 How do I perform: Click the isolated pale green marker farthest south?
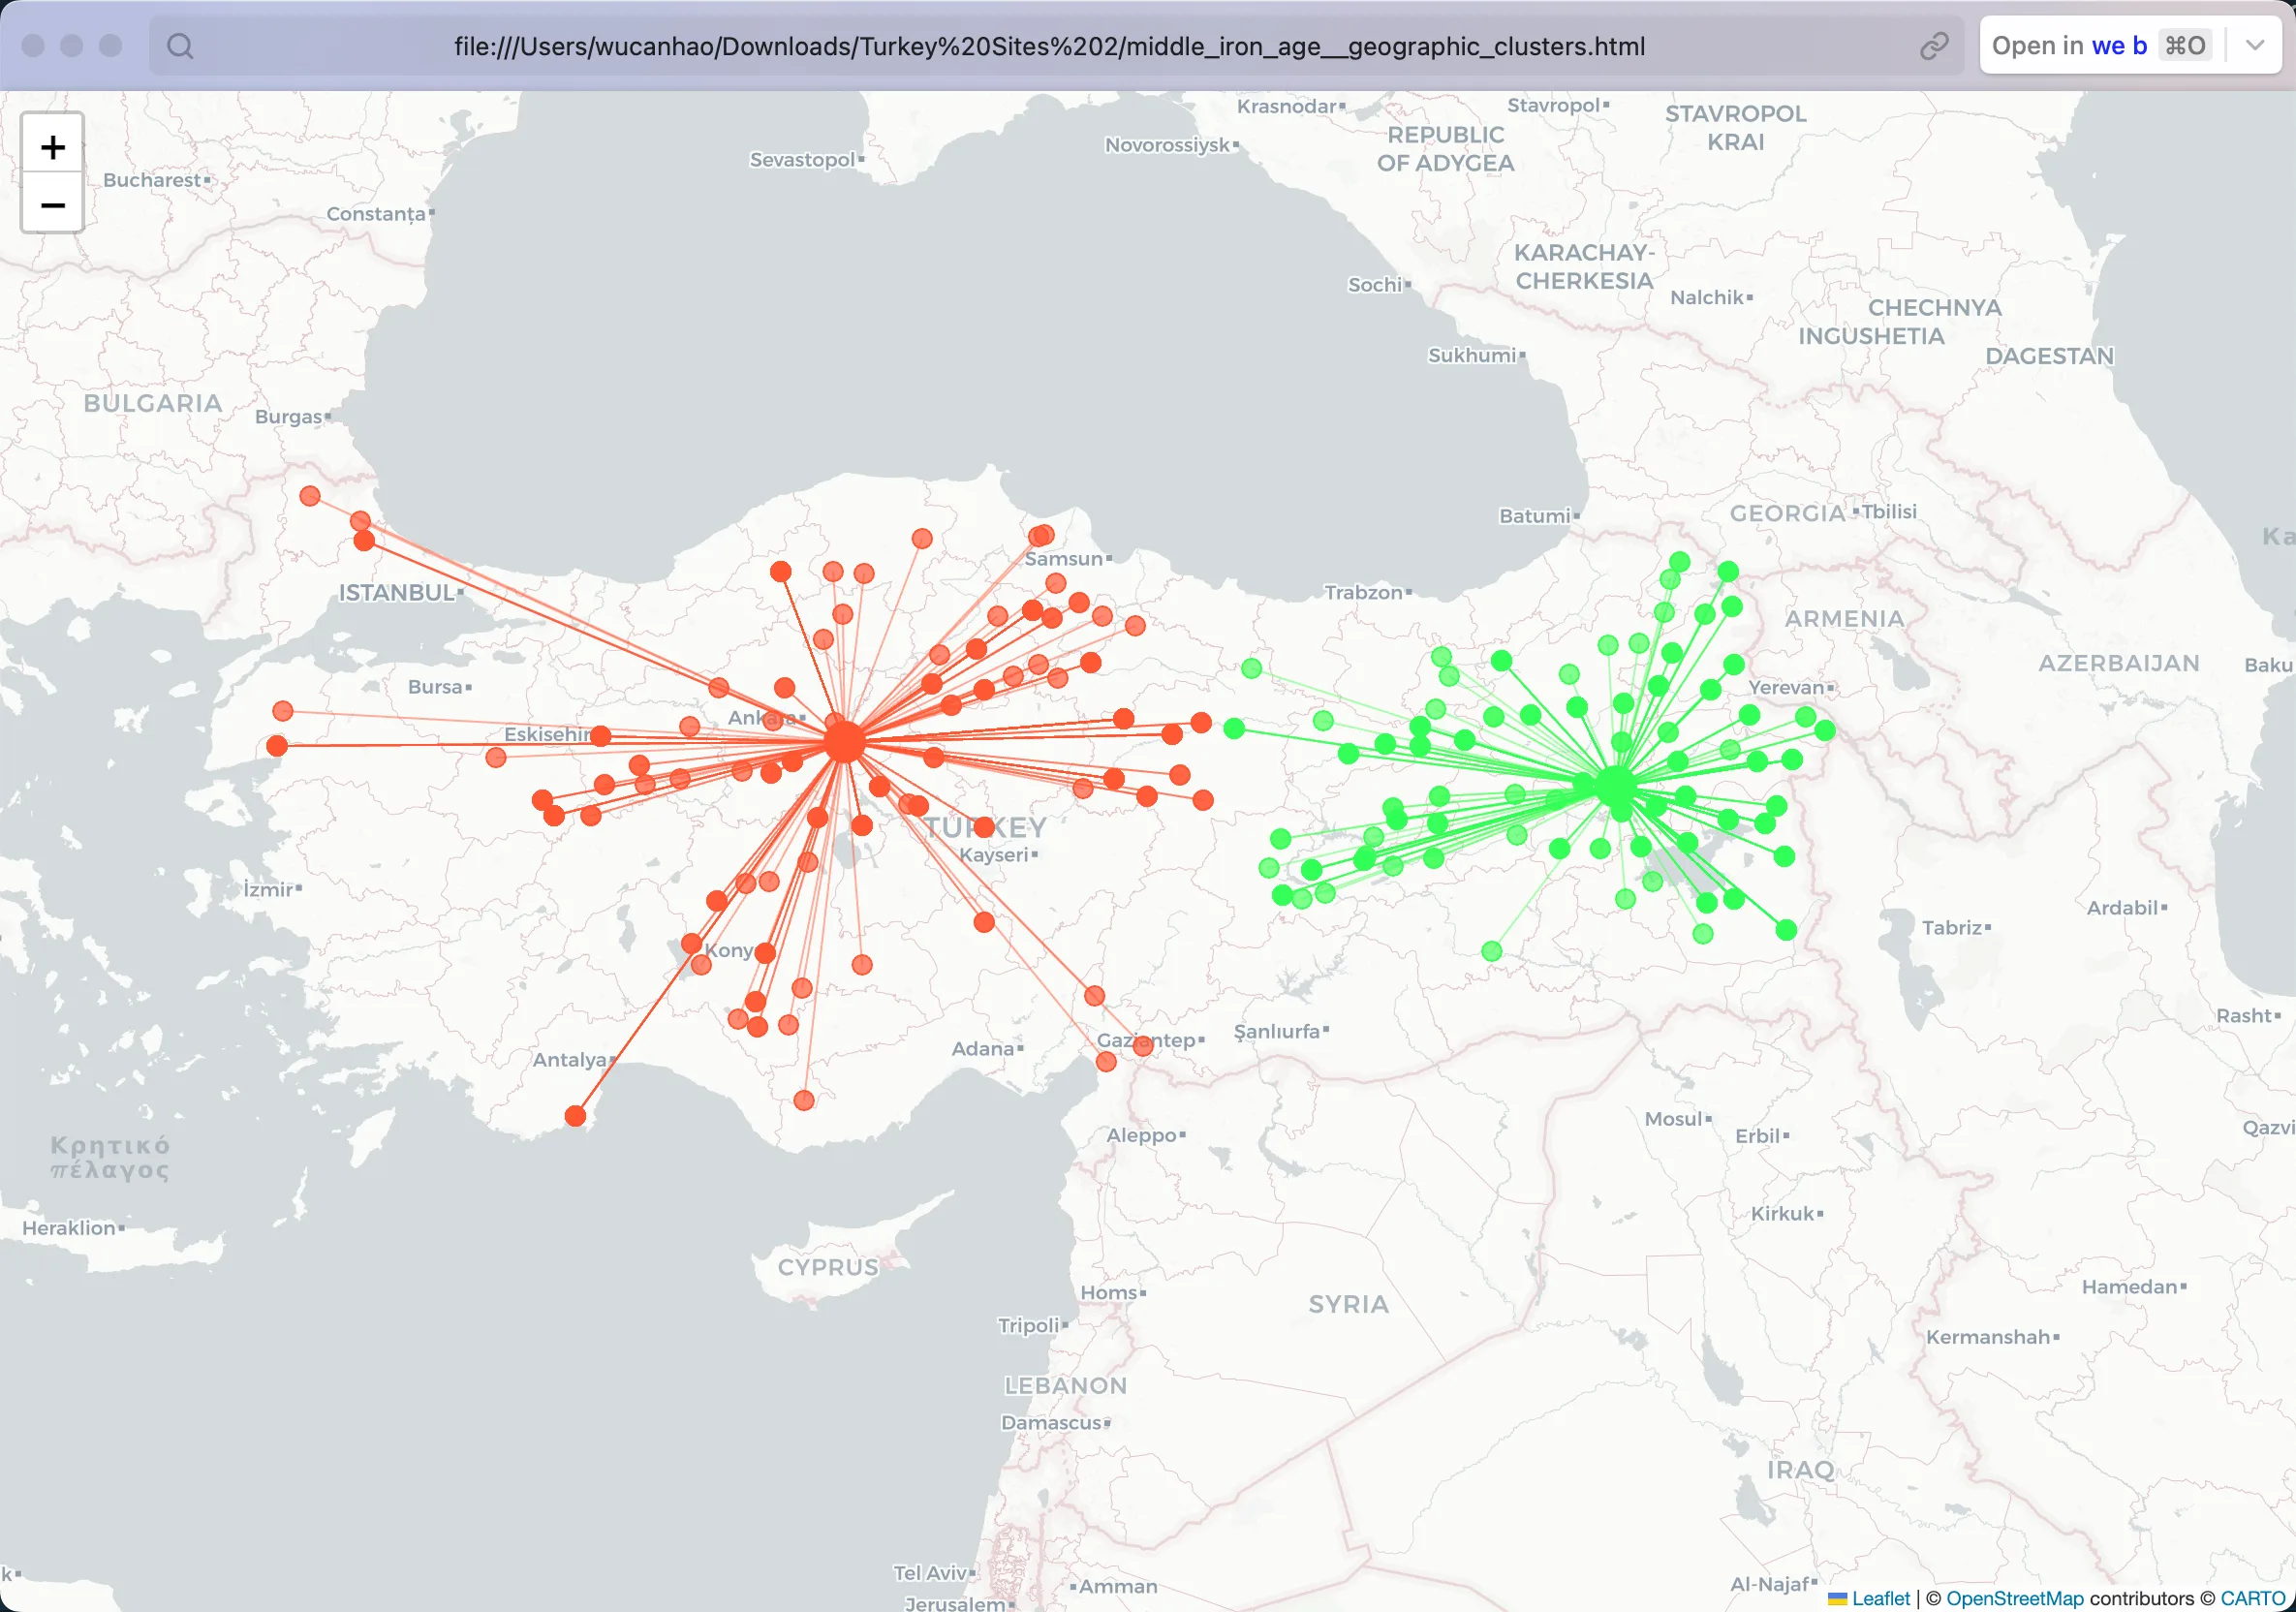coord(1492,951)
